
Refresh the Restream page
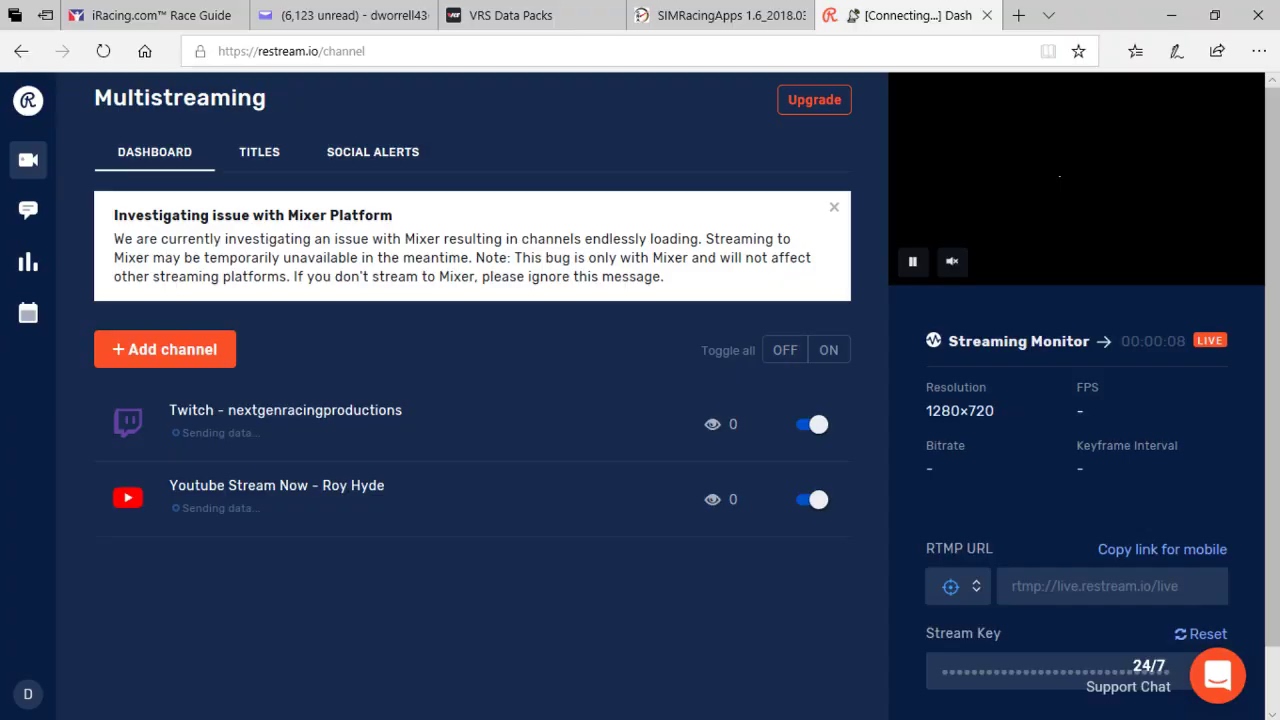tap(103, 51)
